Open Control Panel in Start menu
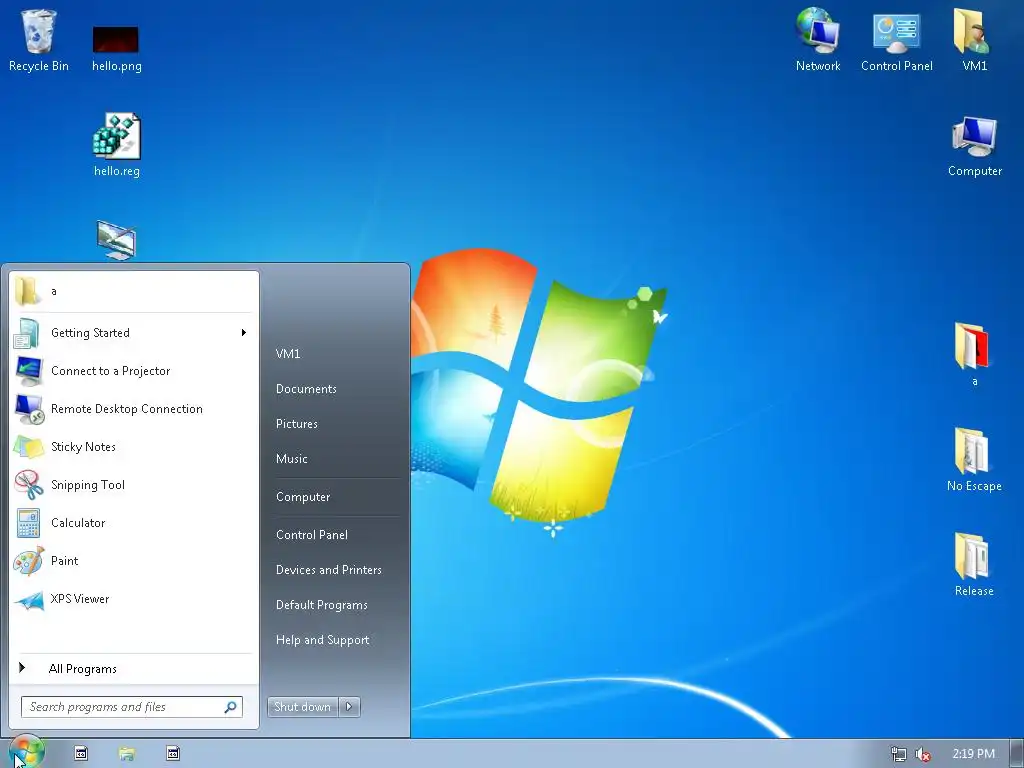 click(x=312, y=535)
